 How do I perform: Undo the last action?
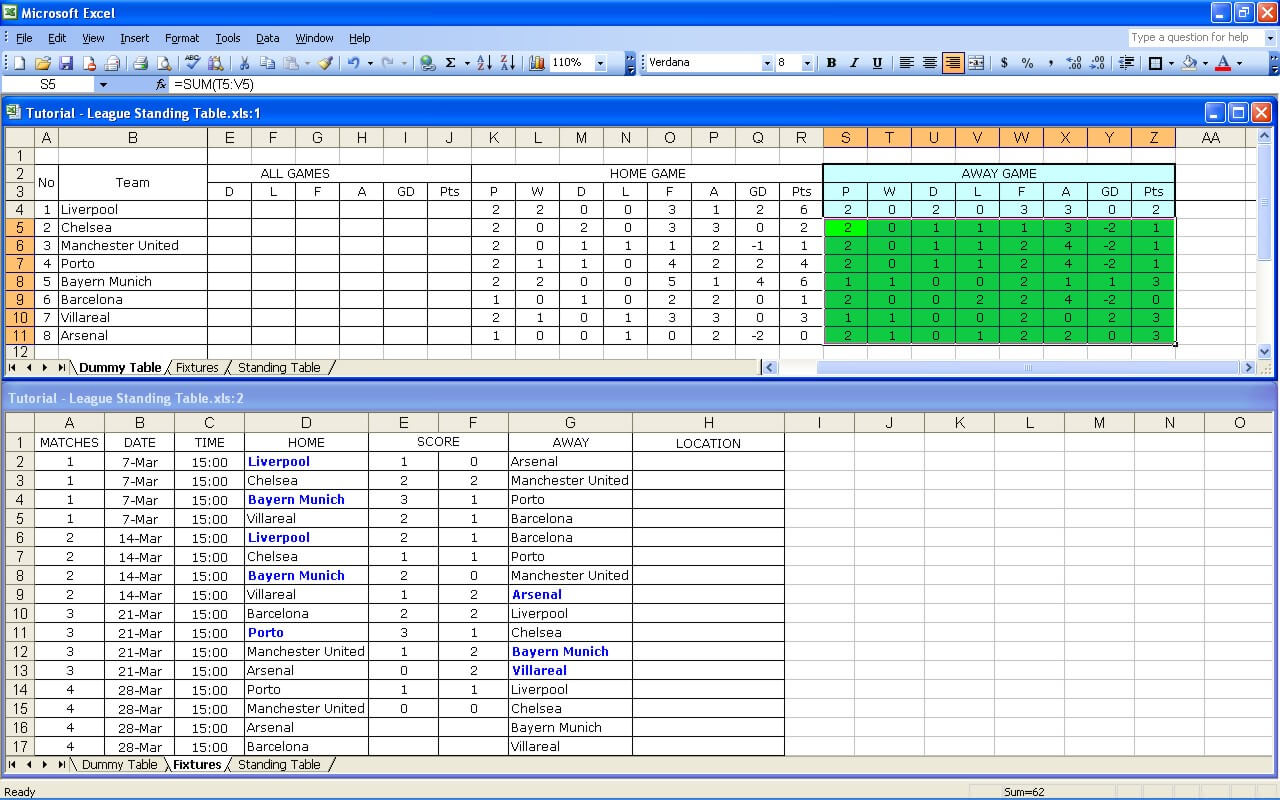click(353, 63)
